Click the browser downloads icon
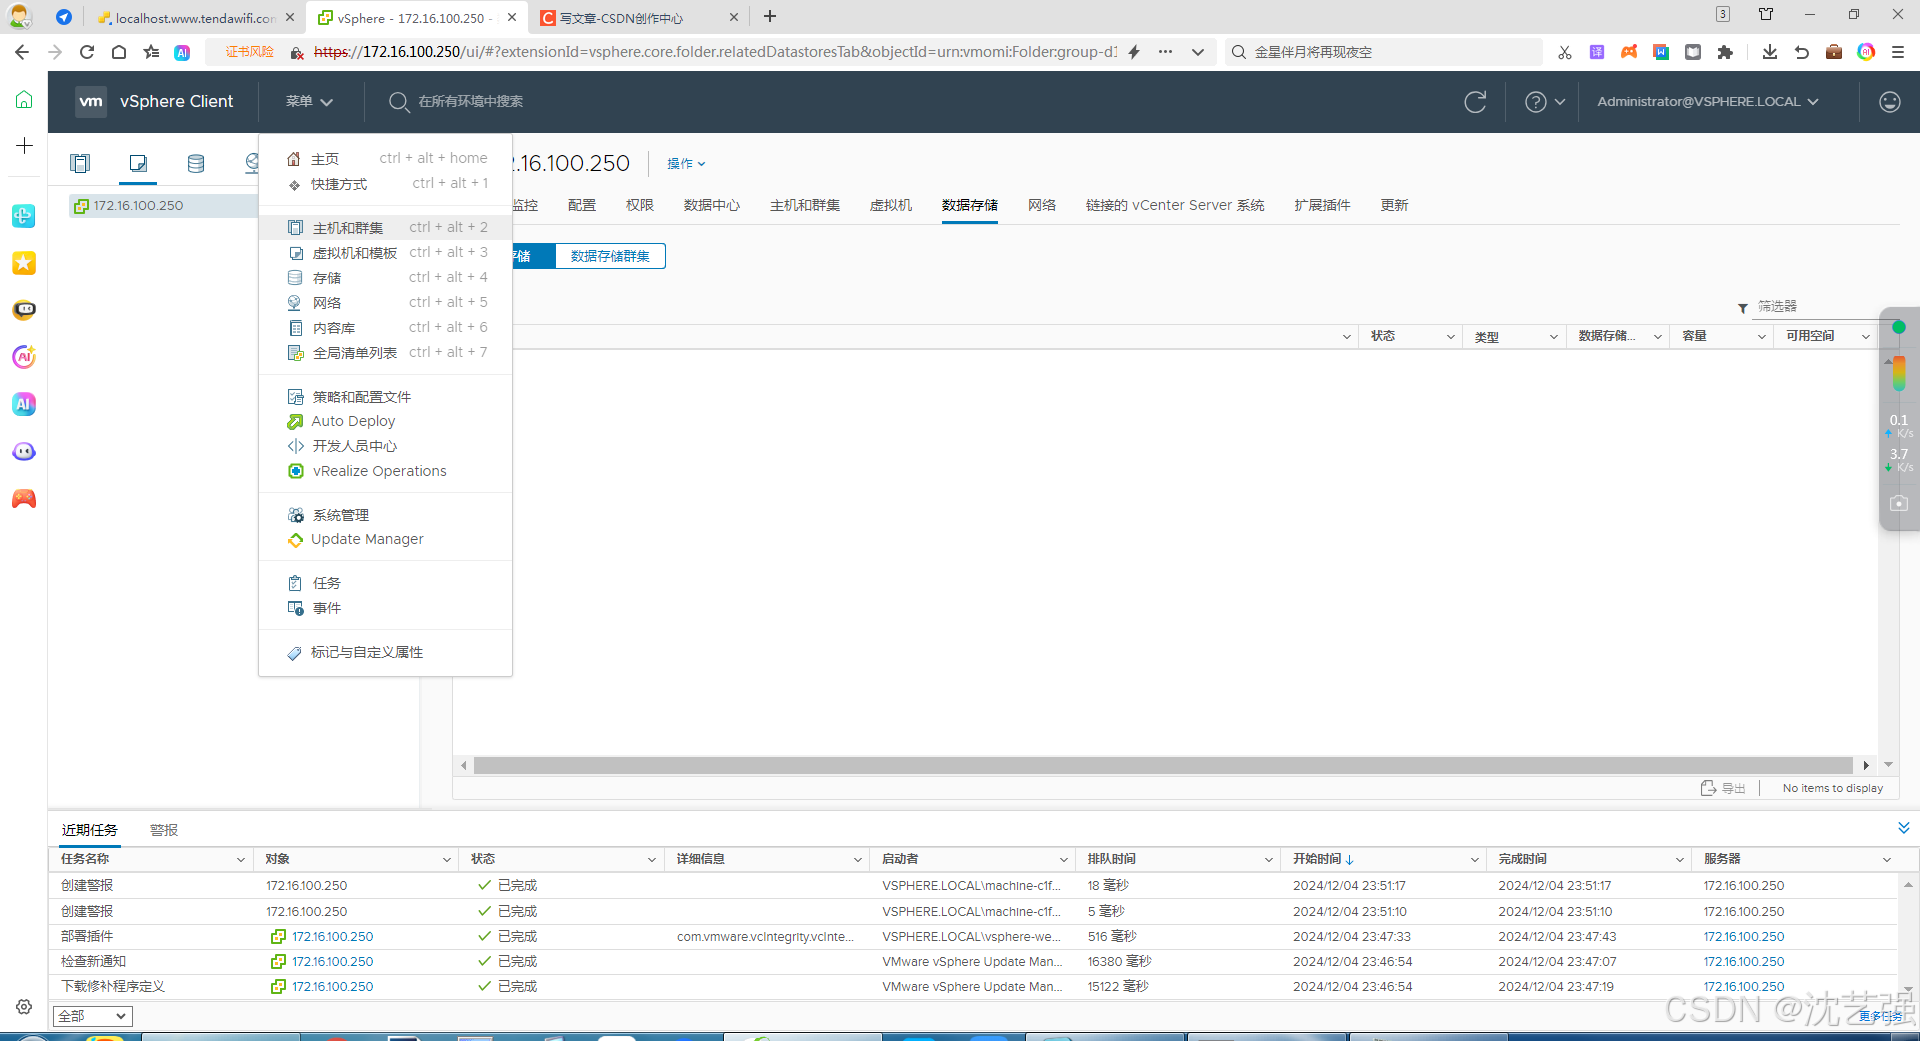This screenshot has width=1920, height=1041. pos(1769,52)
